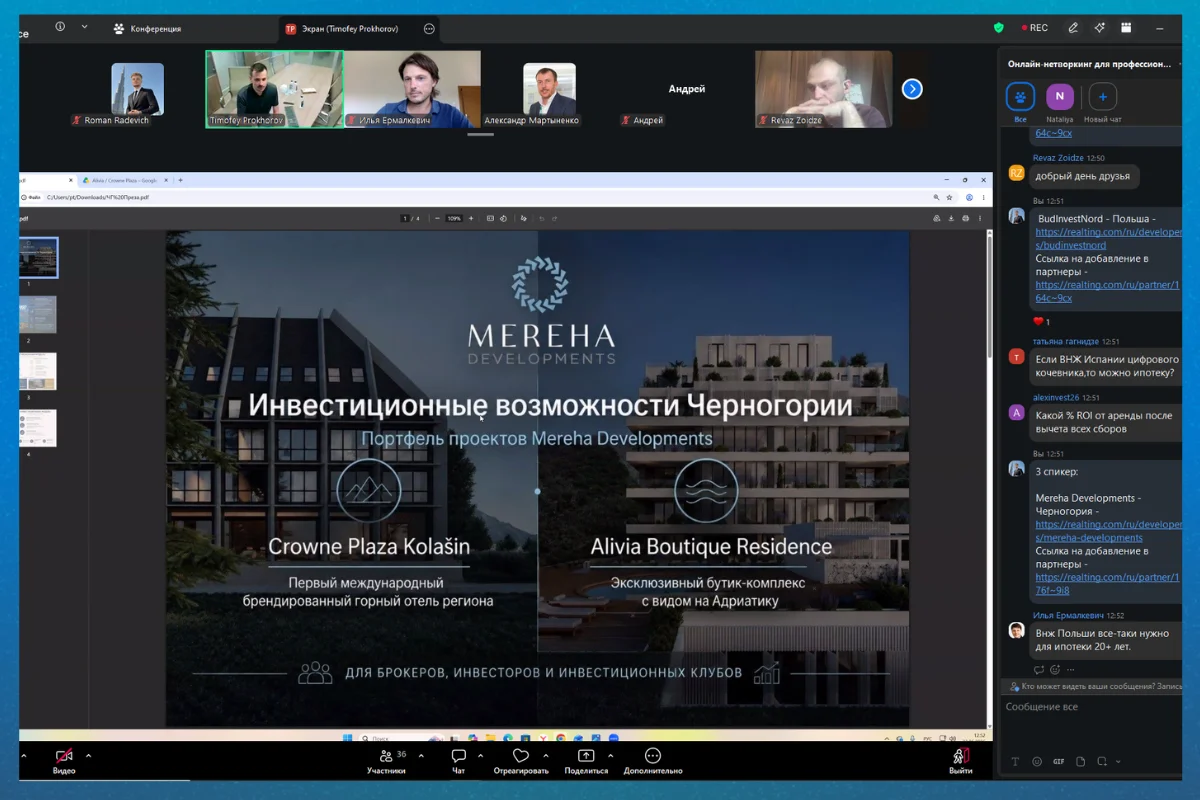Expand reactions options arrow beside Отреагировать
This screenshot has width=1200, height=800.
(545, 756)
